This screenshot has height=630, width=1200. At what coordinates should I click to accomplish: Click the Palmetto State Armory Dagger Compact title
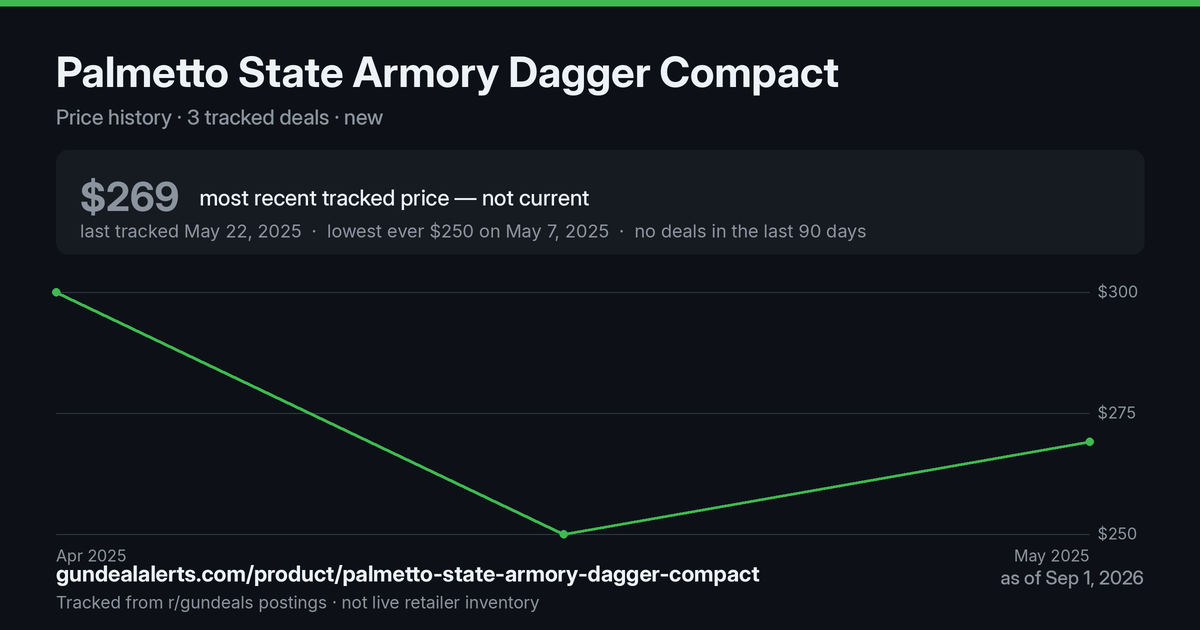447,73
